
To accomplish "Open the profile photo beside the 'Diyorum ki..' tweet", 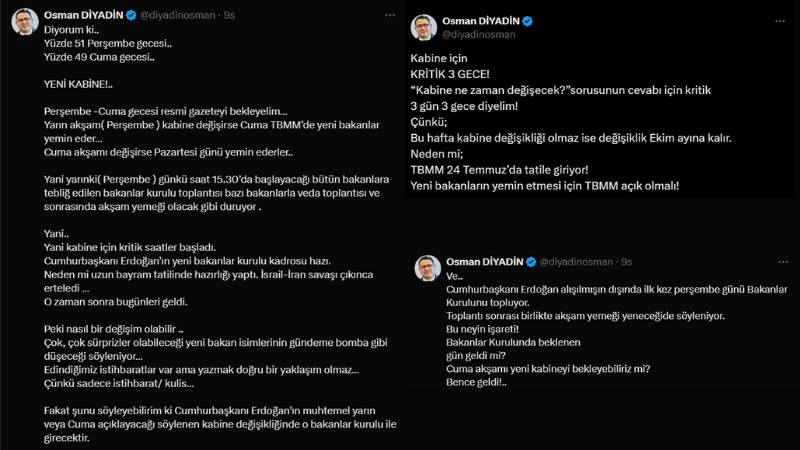I will tap(25, 22).
